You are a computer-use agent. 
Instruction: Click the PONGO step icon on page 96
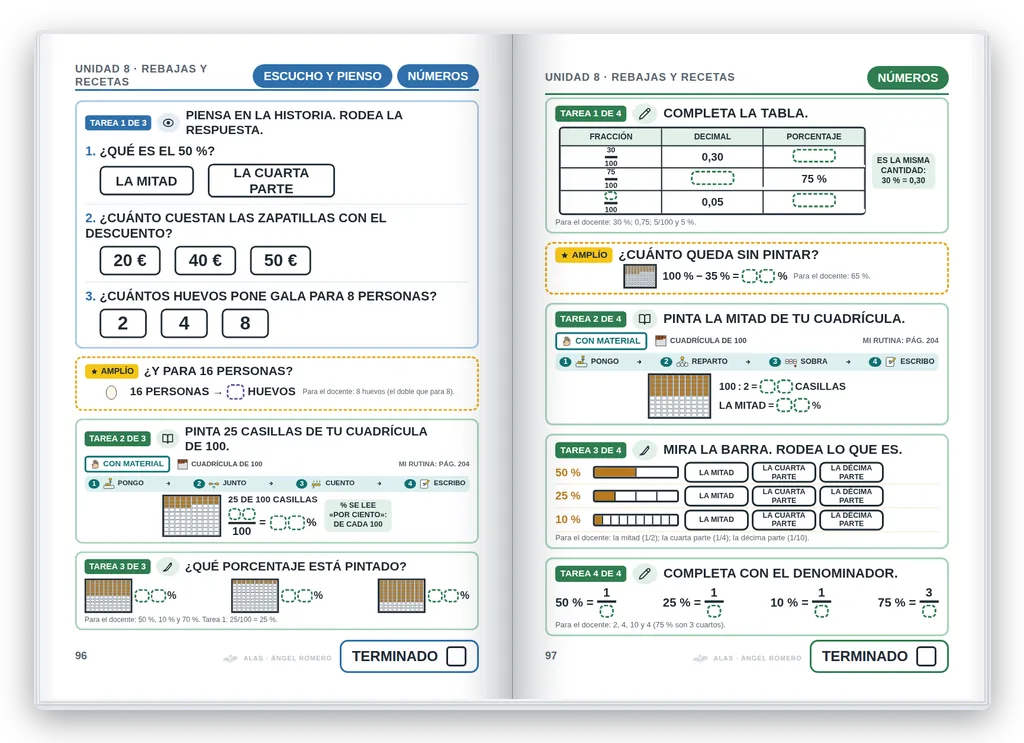point(108,483)
